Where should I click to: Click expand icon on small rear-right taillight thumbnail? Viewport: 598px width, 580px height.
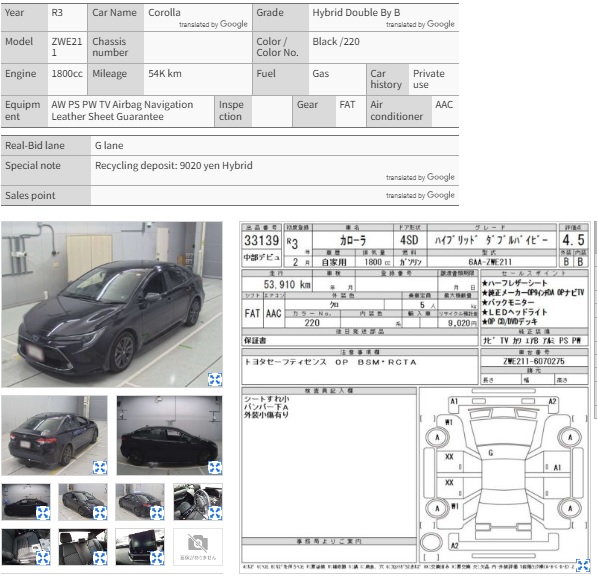(x=157, y=513)
